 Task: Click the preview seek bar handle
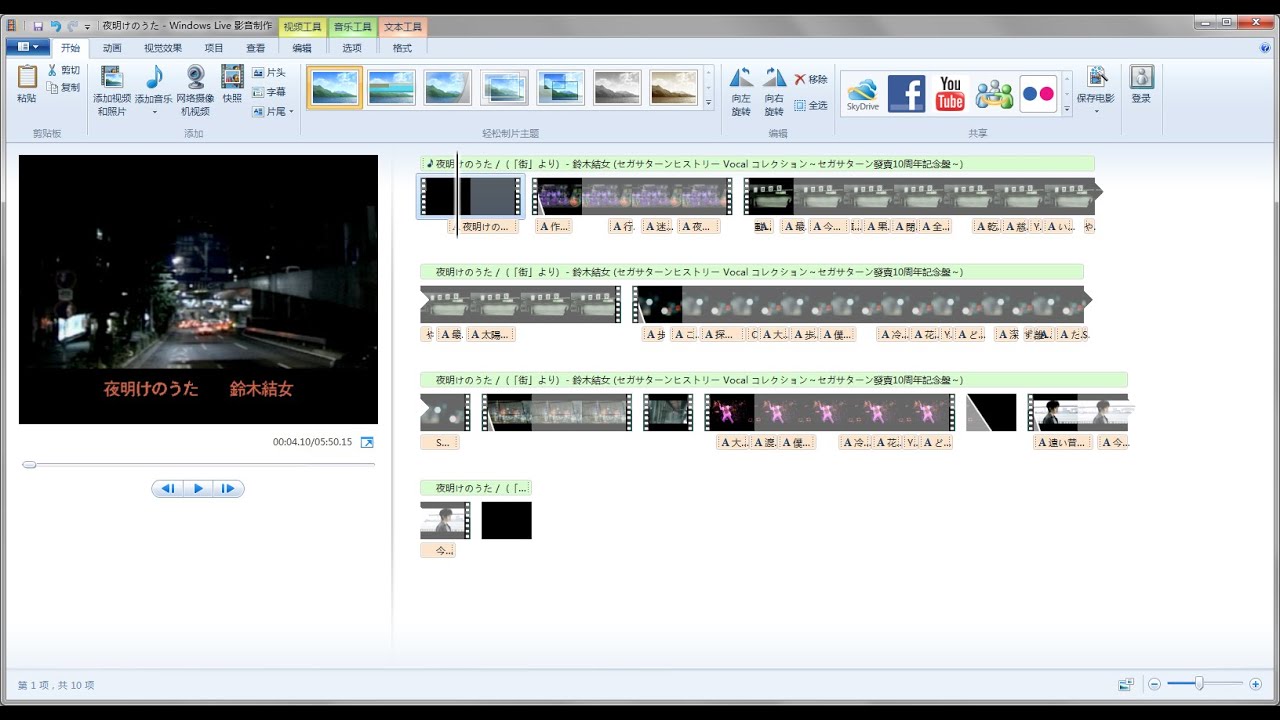[29, 464]
